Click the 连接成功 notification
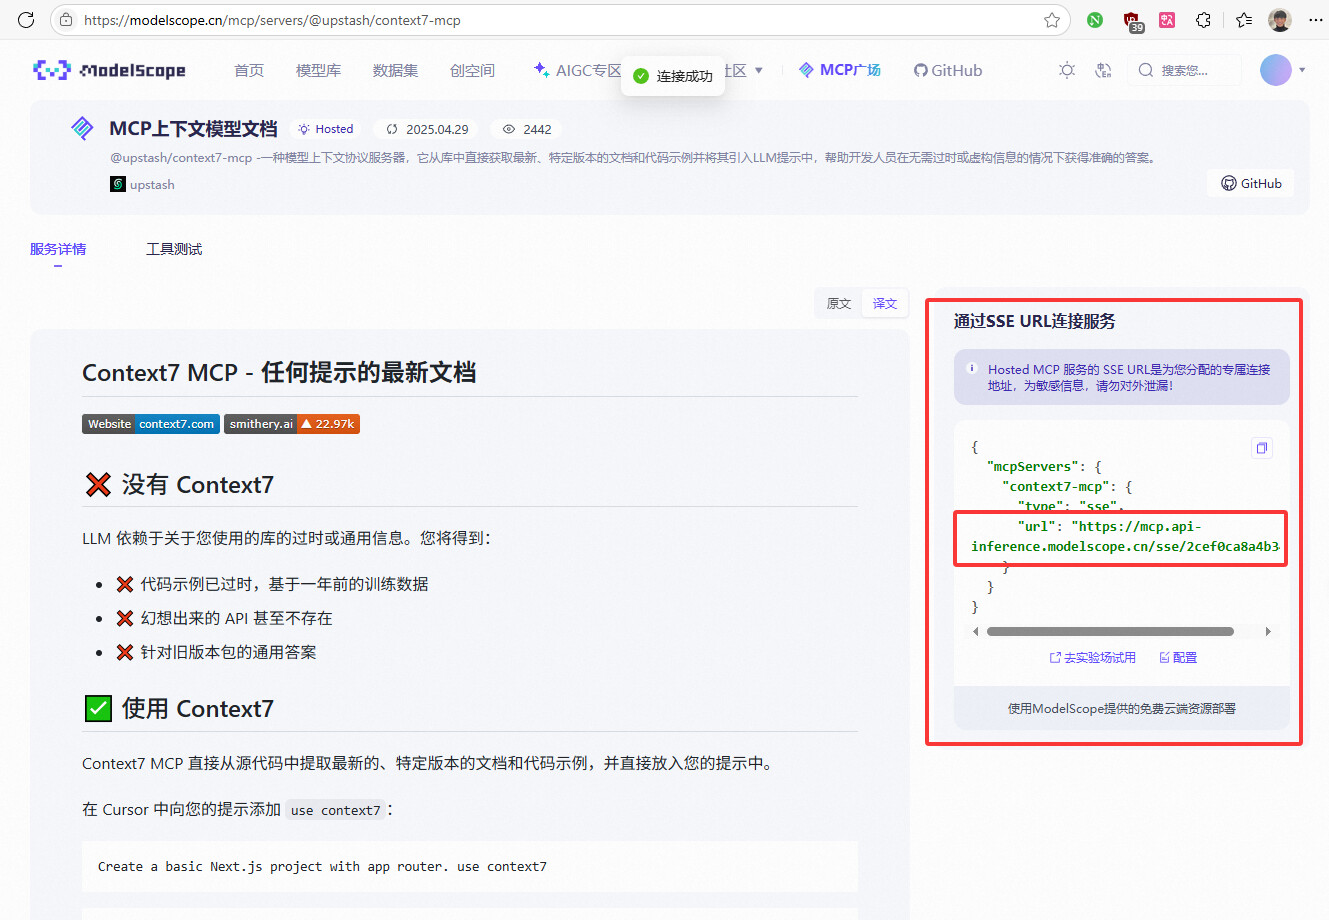1329x920 pixels. [x=673, y=76]
